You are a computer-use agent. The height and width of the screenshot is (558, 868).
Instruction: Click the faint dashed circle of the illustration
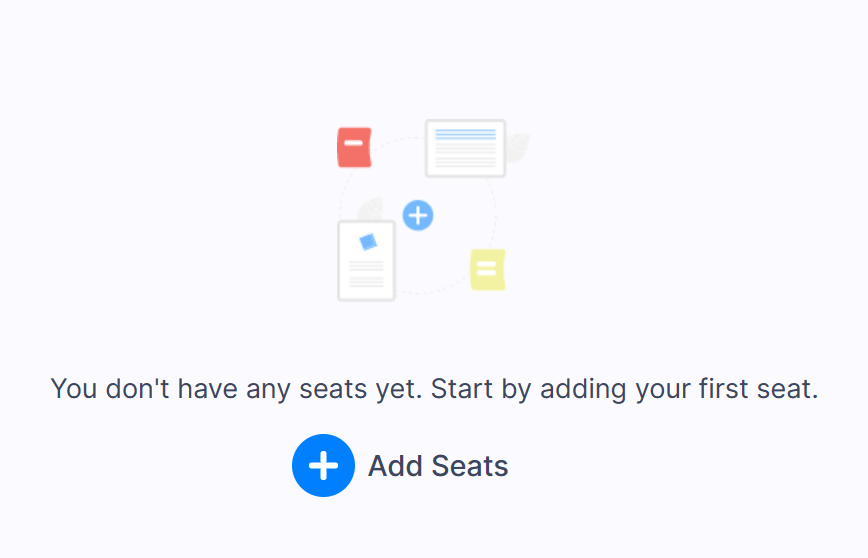(x=418, y=215)
